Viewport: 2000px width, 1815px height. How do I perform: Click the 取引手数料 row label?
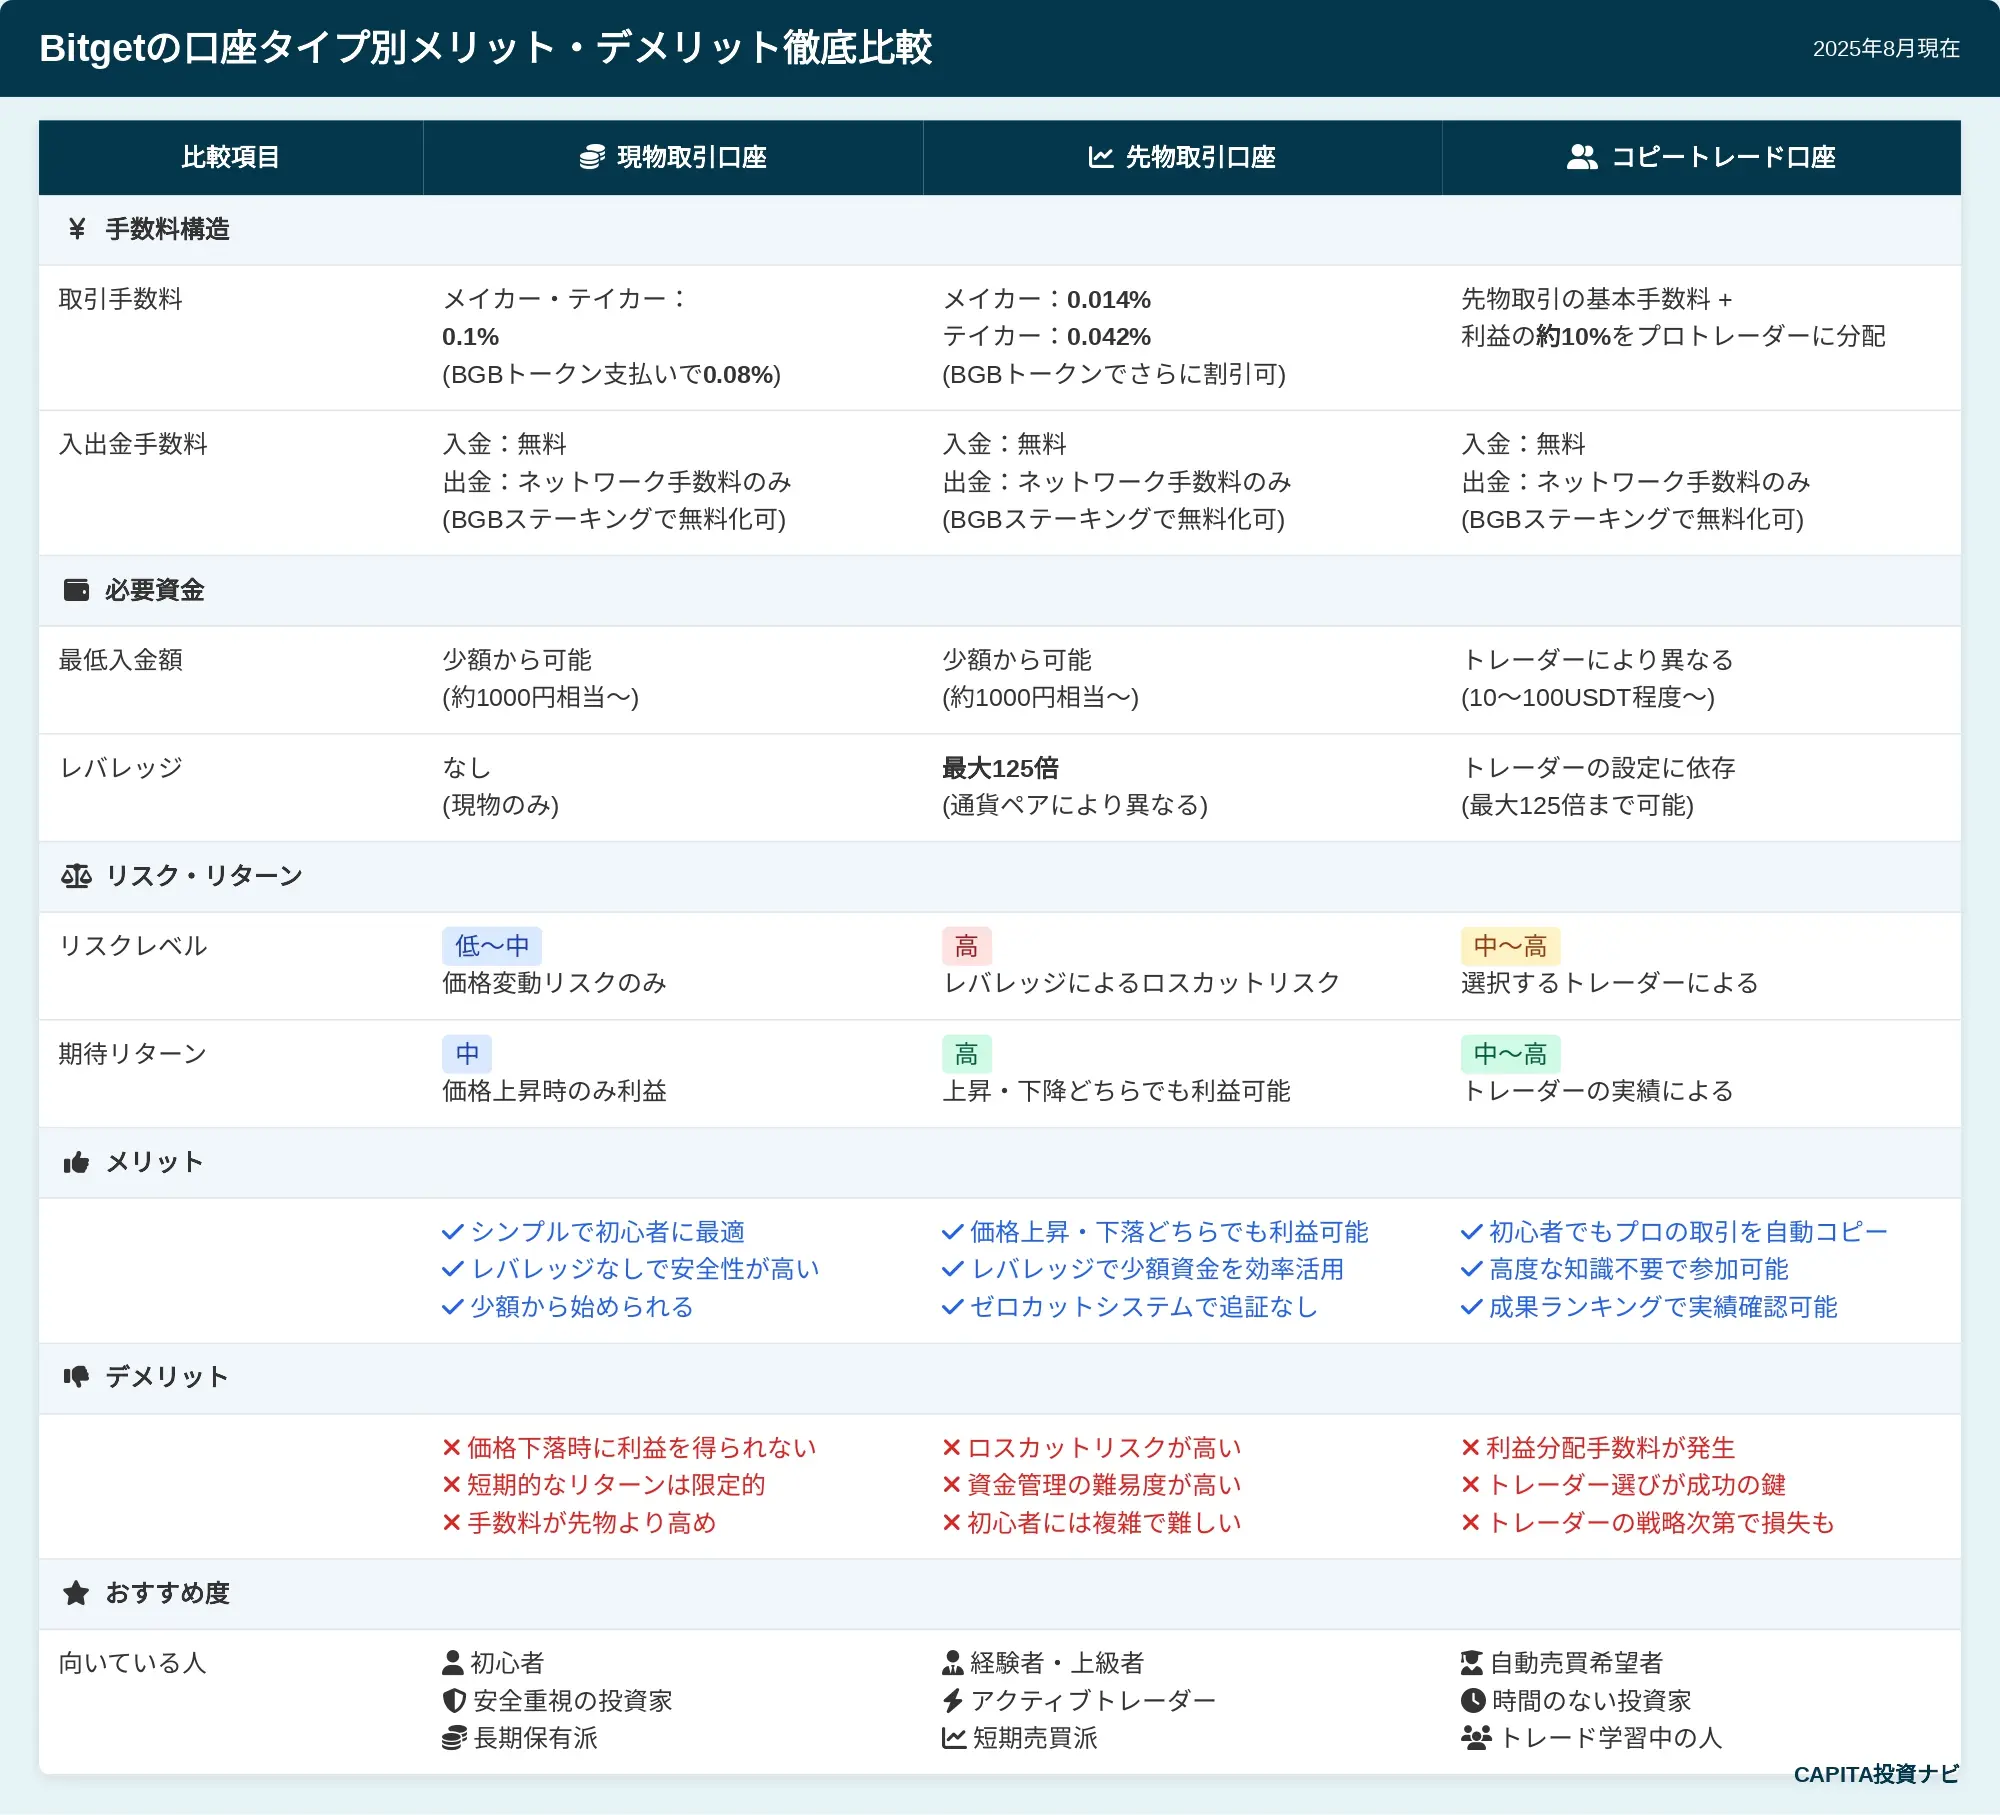tap(121, 299)
